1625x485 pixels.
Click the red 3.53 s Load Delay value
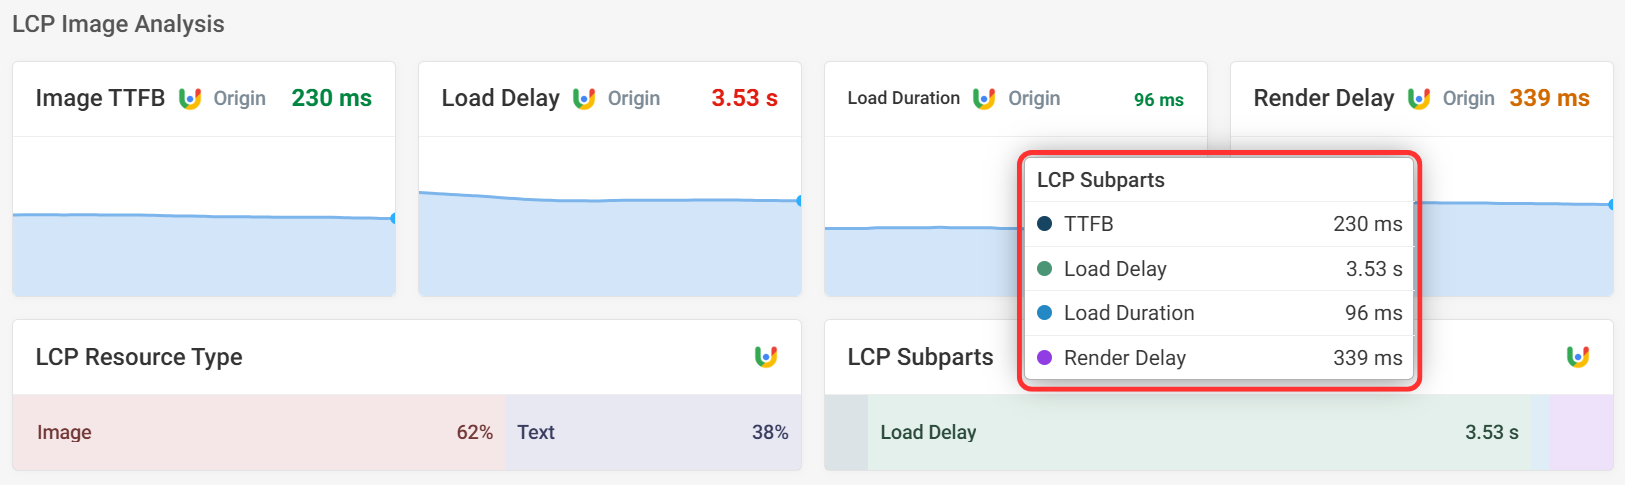(745, 98)
